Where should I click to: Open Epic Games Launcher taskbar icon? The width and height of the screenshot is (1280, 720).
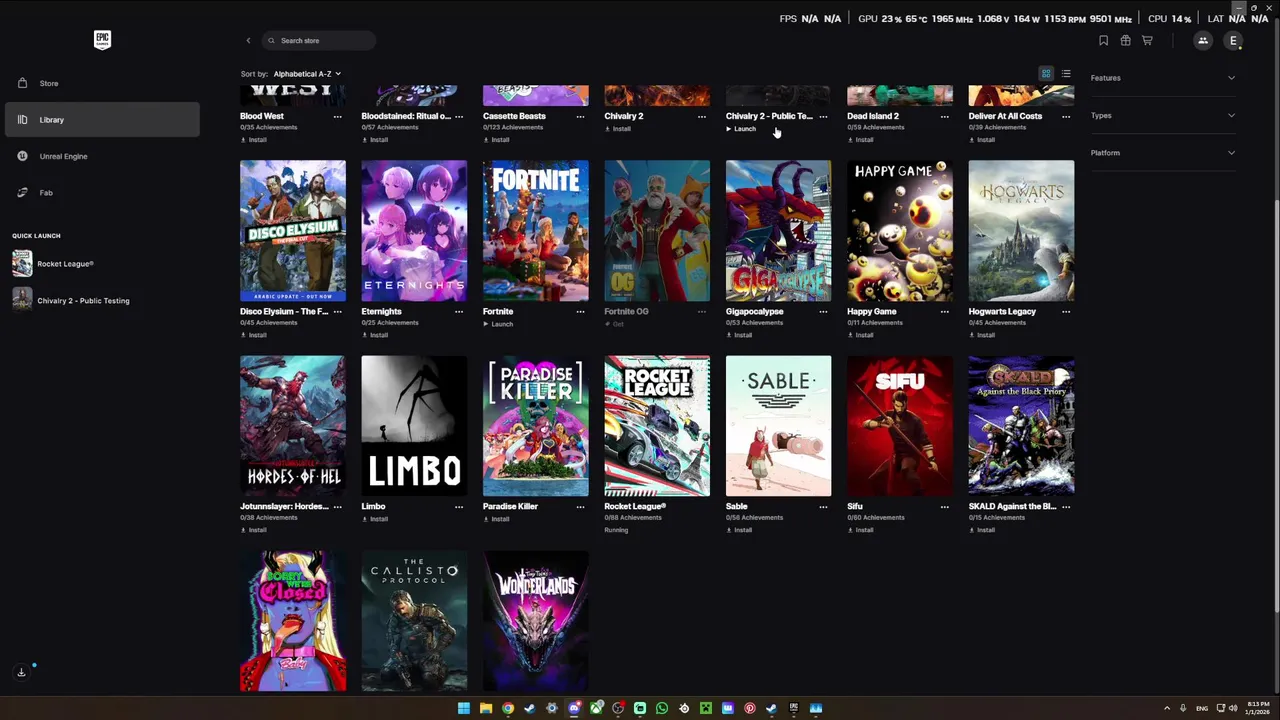coord(794,709)
